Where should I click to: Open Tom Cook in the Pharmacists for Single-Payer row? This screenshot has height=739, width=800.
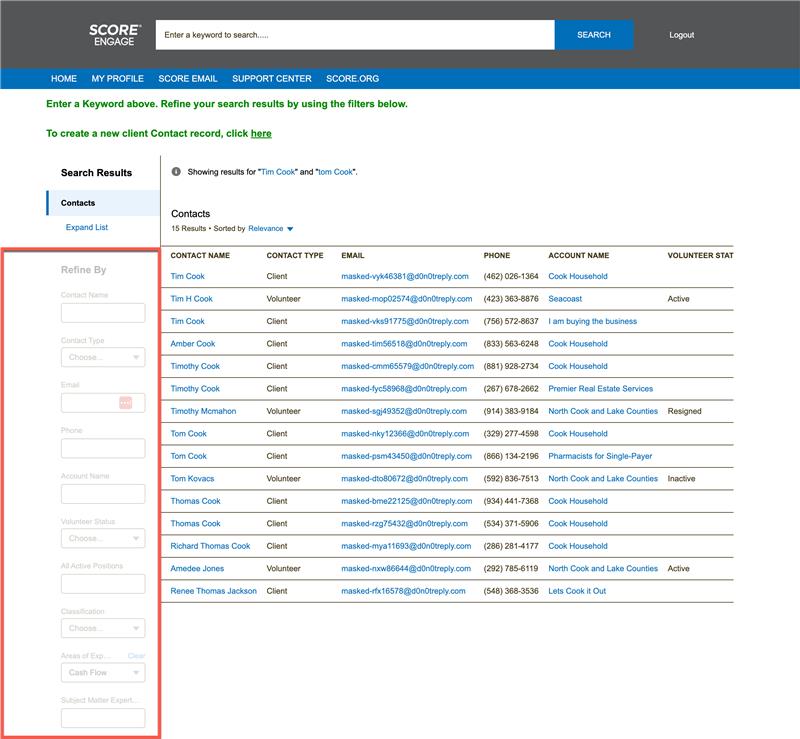click(x=188, y=456)
